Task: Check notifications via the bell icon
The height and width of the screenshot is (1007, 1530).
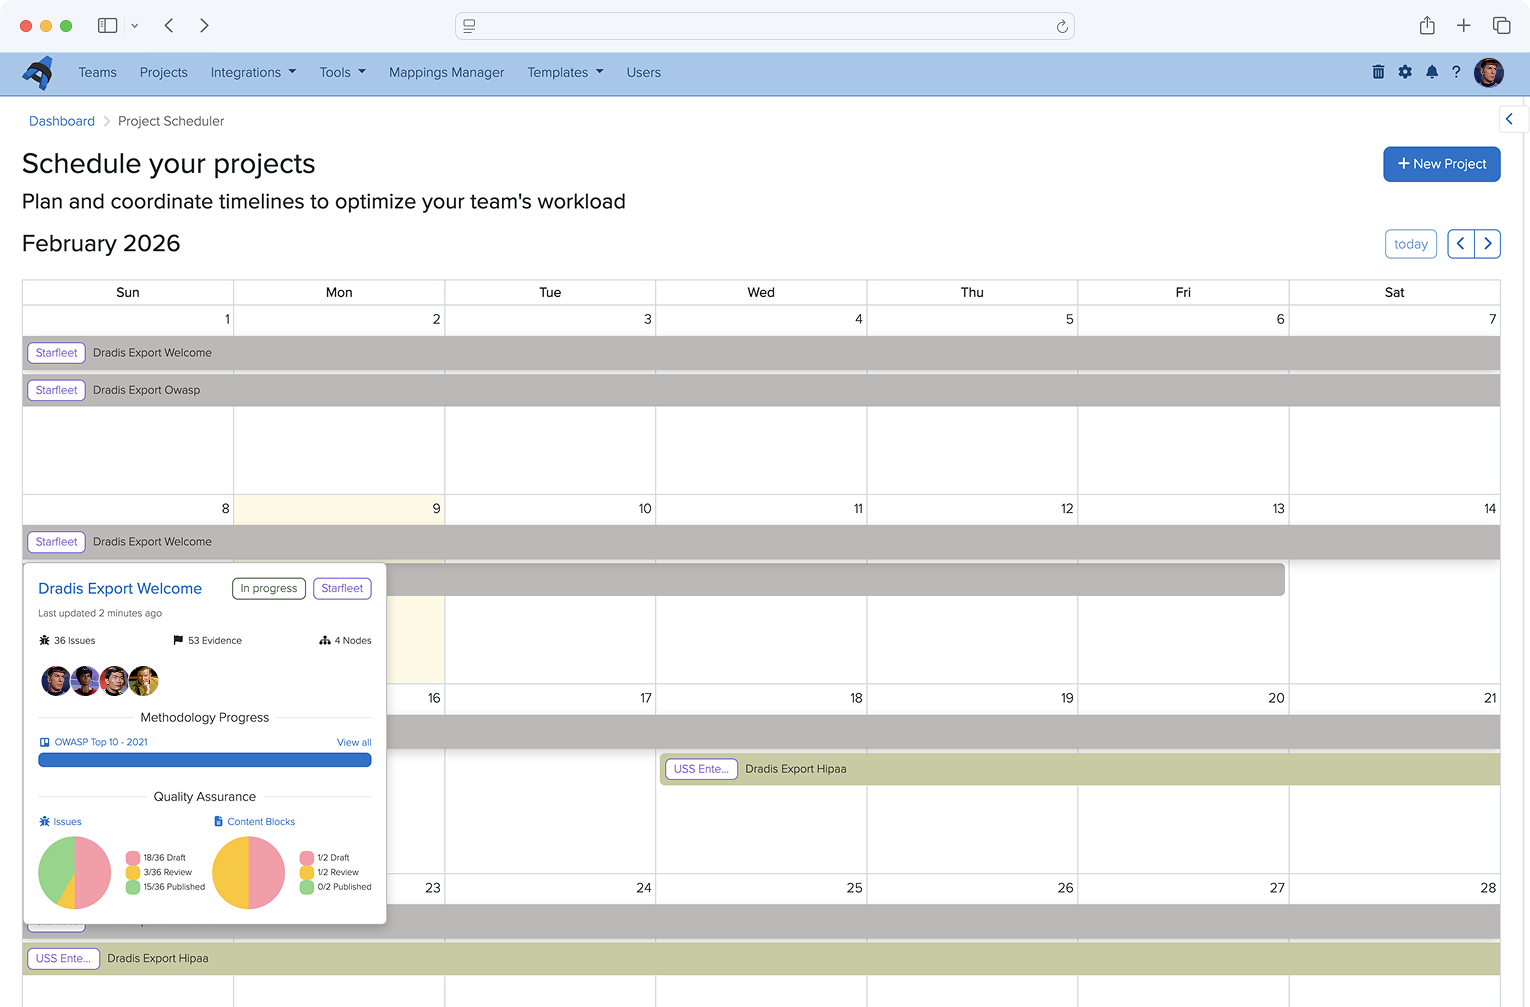Action: tap(1431, 72)
